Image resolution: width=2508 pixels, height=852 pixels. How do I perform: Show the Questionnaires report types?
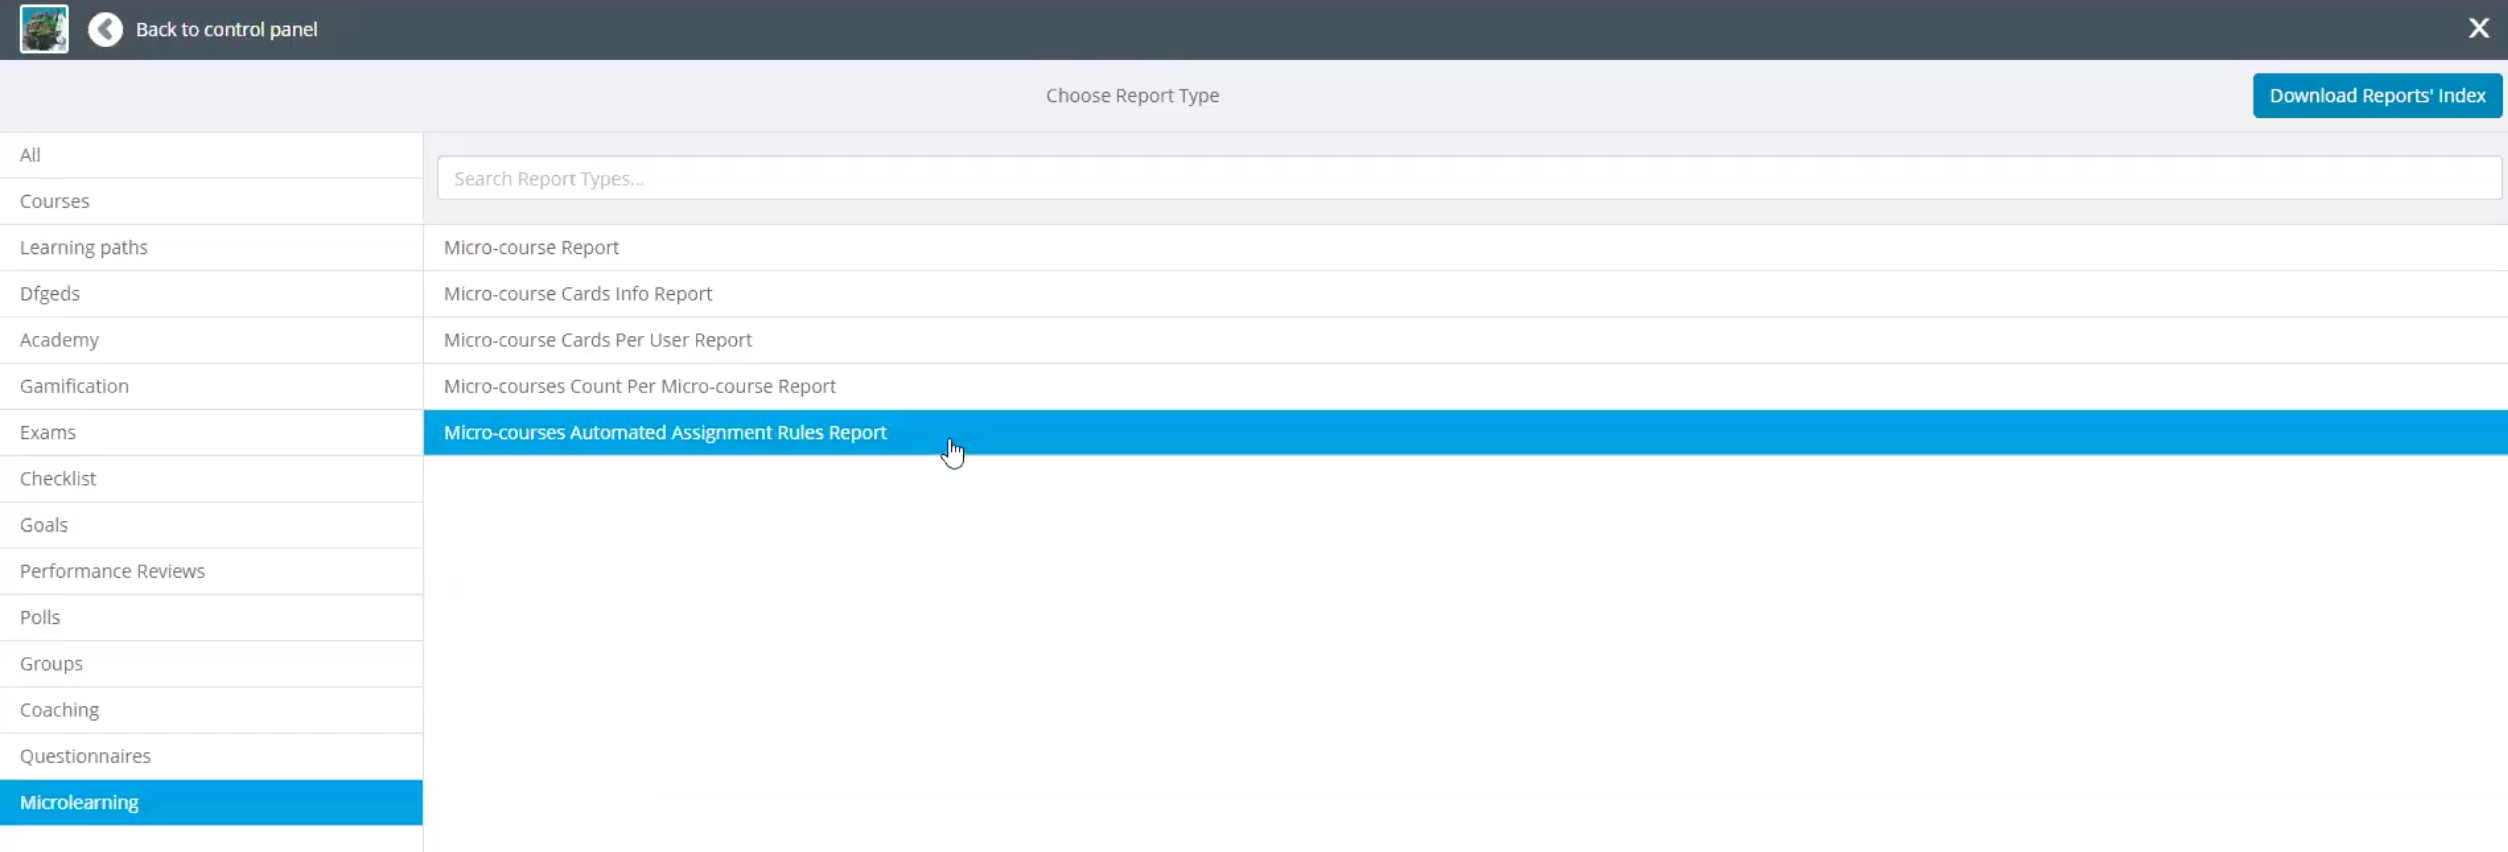click(x=85, y=756)
